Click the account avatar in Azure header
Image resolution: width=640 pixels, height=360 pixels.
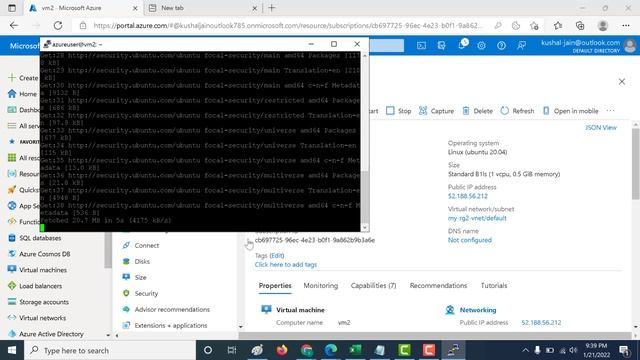tap(630, 45)
